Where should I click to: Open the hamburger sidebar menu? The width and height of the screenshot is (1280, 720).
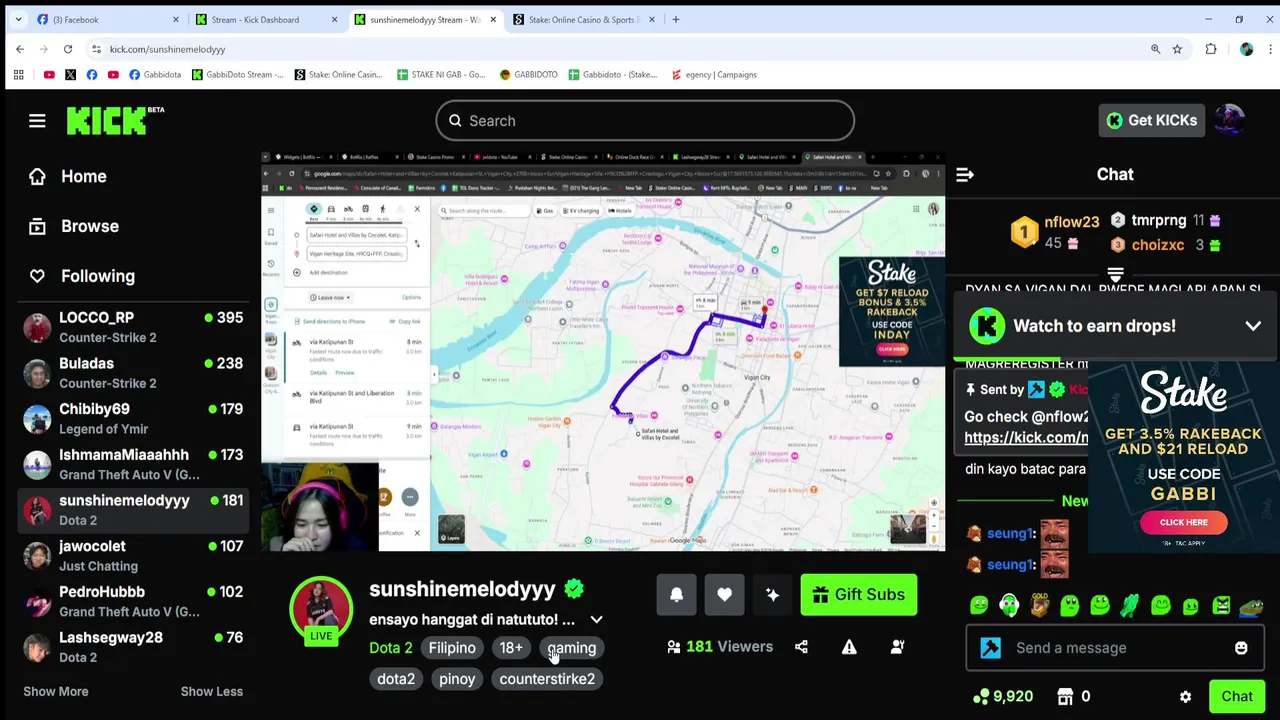(37, 121)
